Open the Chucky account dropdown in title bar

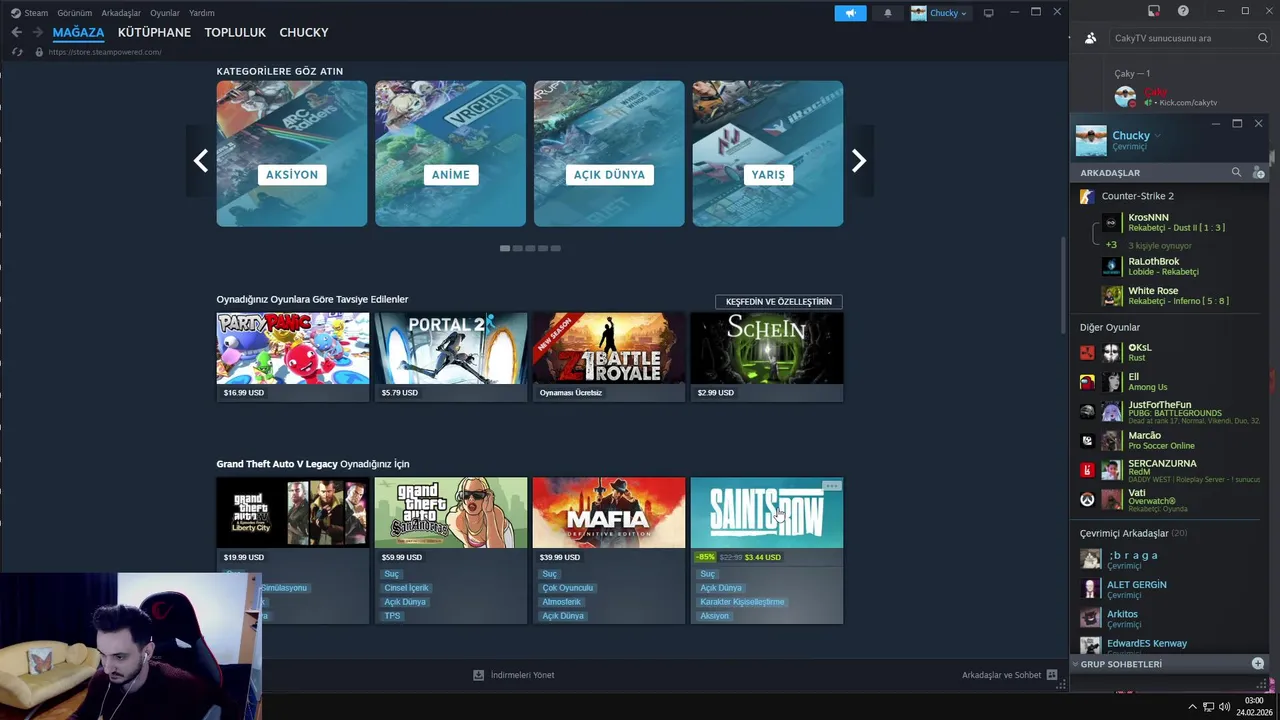(939, 13)
